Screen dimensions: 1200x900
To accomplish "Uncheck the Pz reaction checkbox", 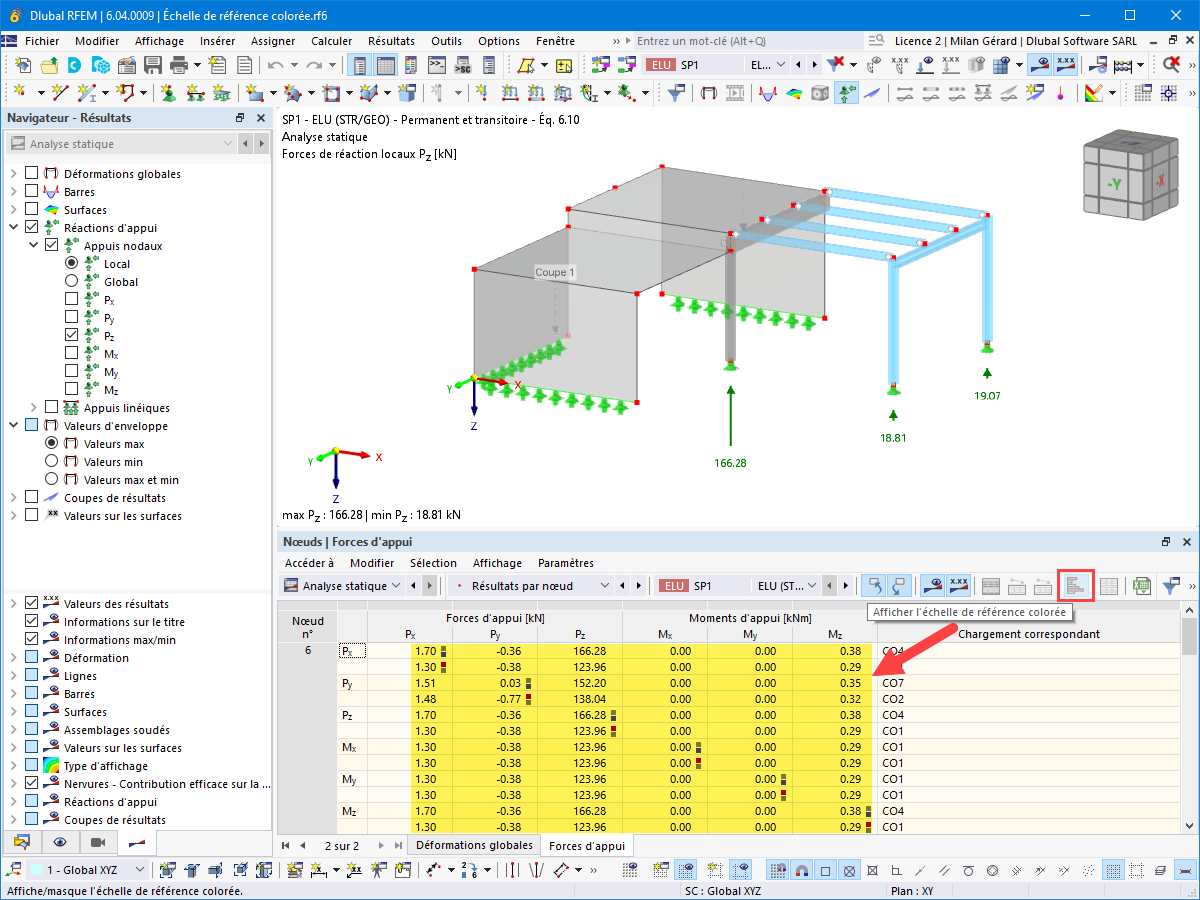I will 71,336.
